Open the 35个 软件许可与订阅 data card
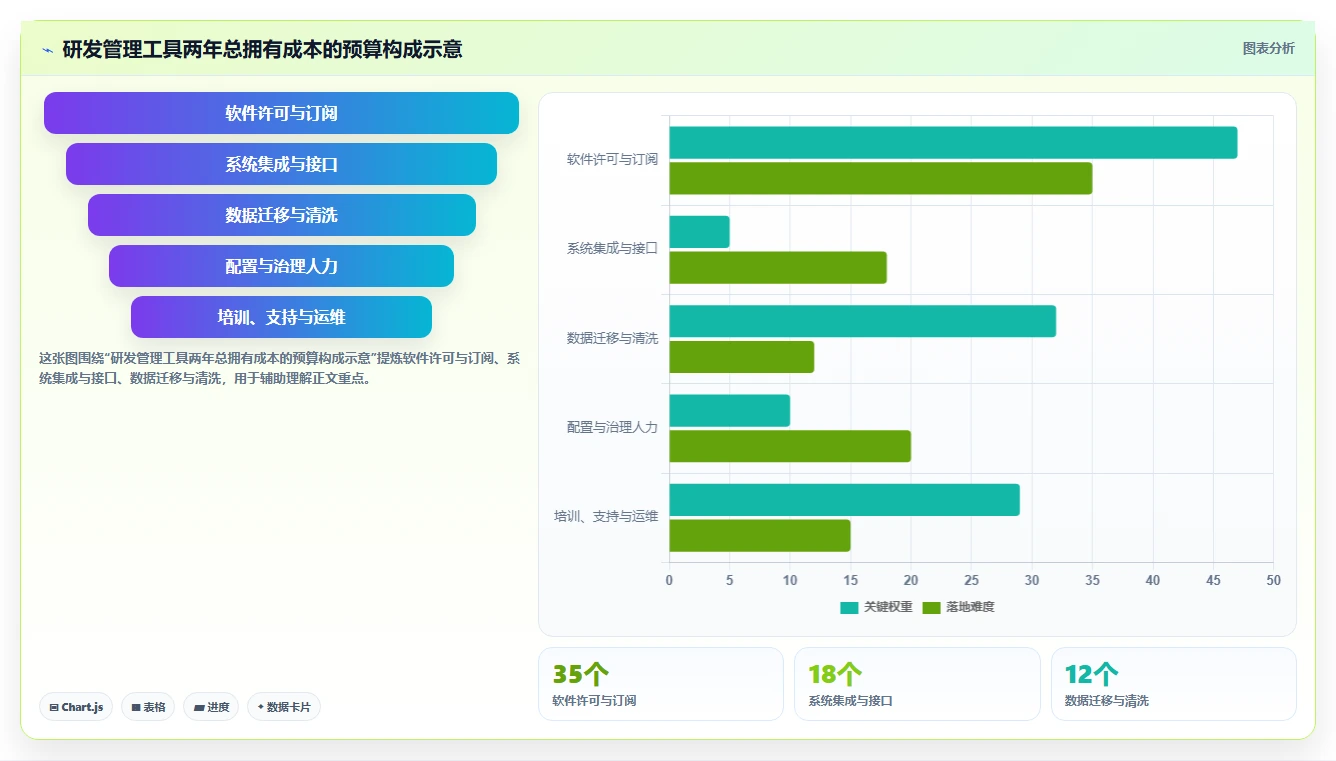Screen dimensions: 1336x761 [x=661, y=684]
